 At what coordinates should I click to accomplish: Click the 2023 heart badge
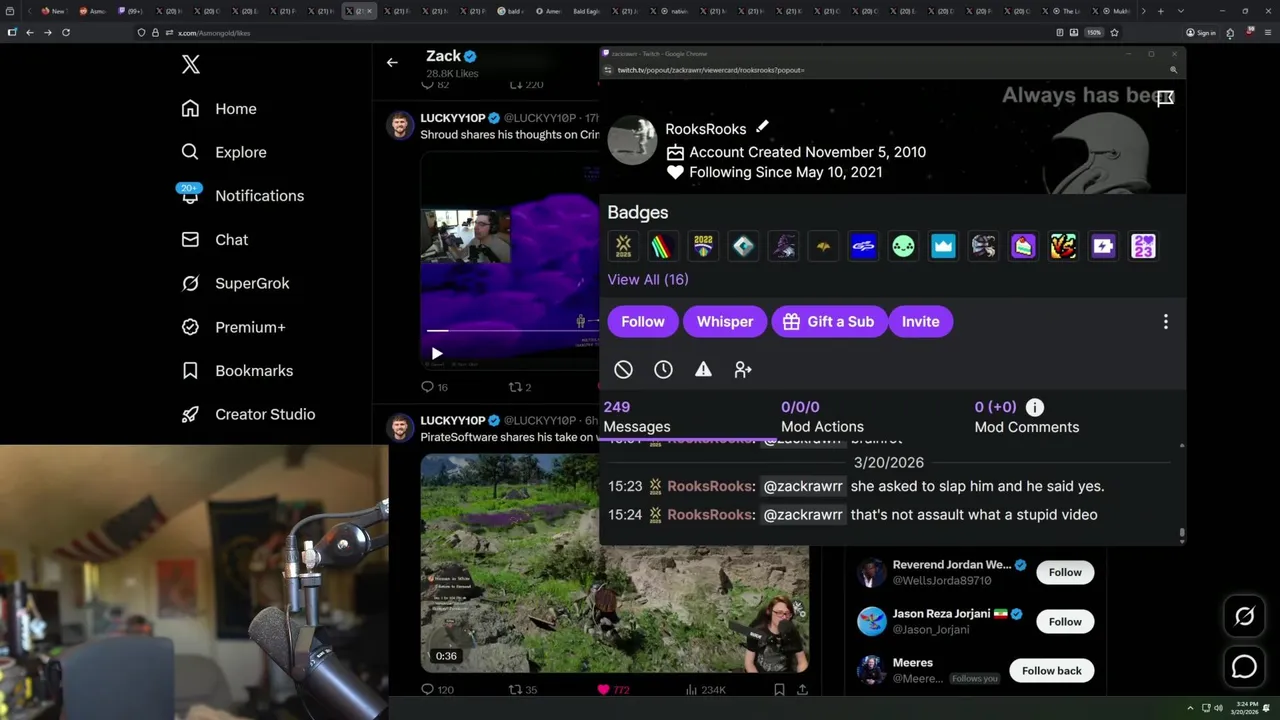point(1144,246)
